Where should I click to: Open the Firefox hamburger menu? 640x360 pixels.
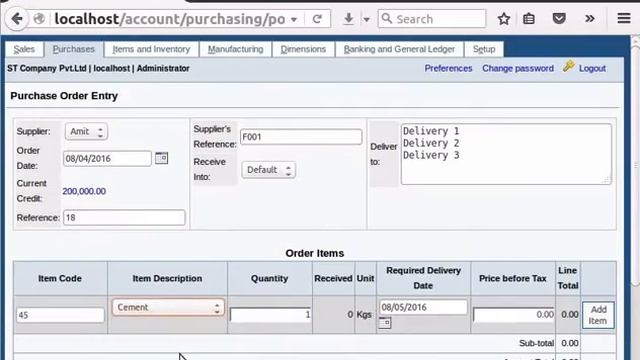coord(624,18)
